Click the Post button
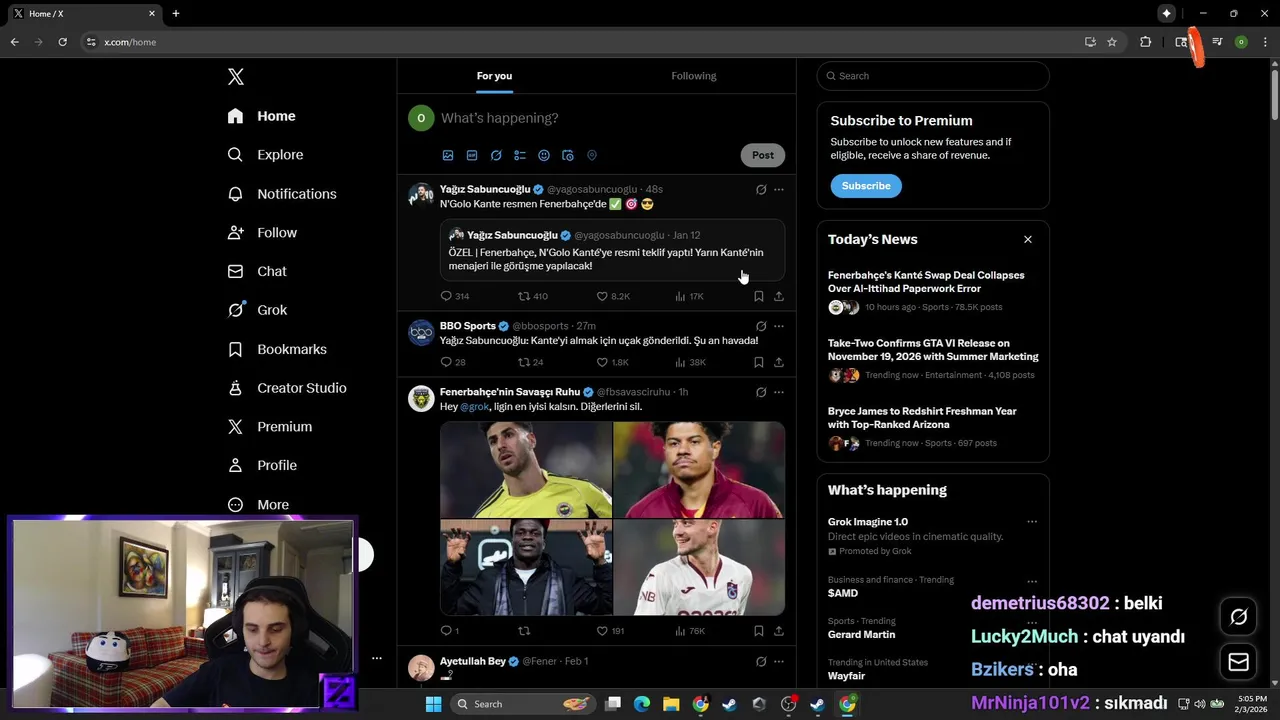The image size is (1280, 720). click(763, 155)
